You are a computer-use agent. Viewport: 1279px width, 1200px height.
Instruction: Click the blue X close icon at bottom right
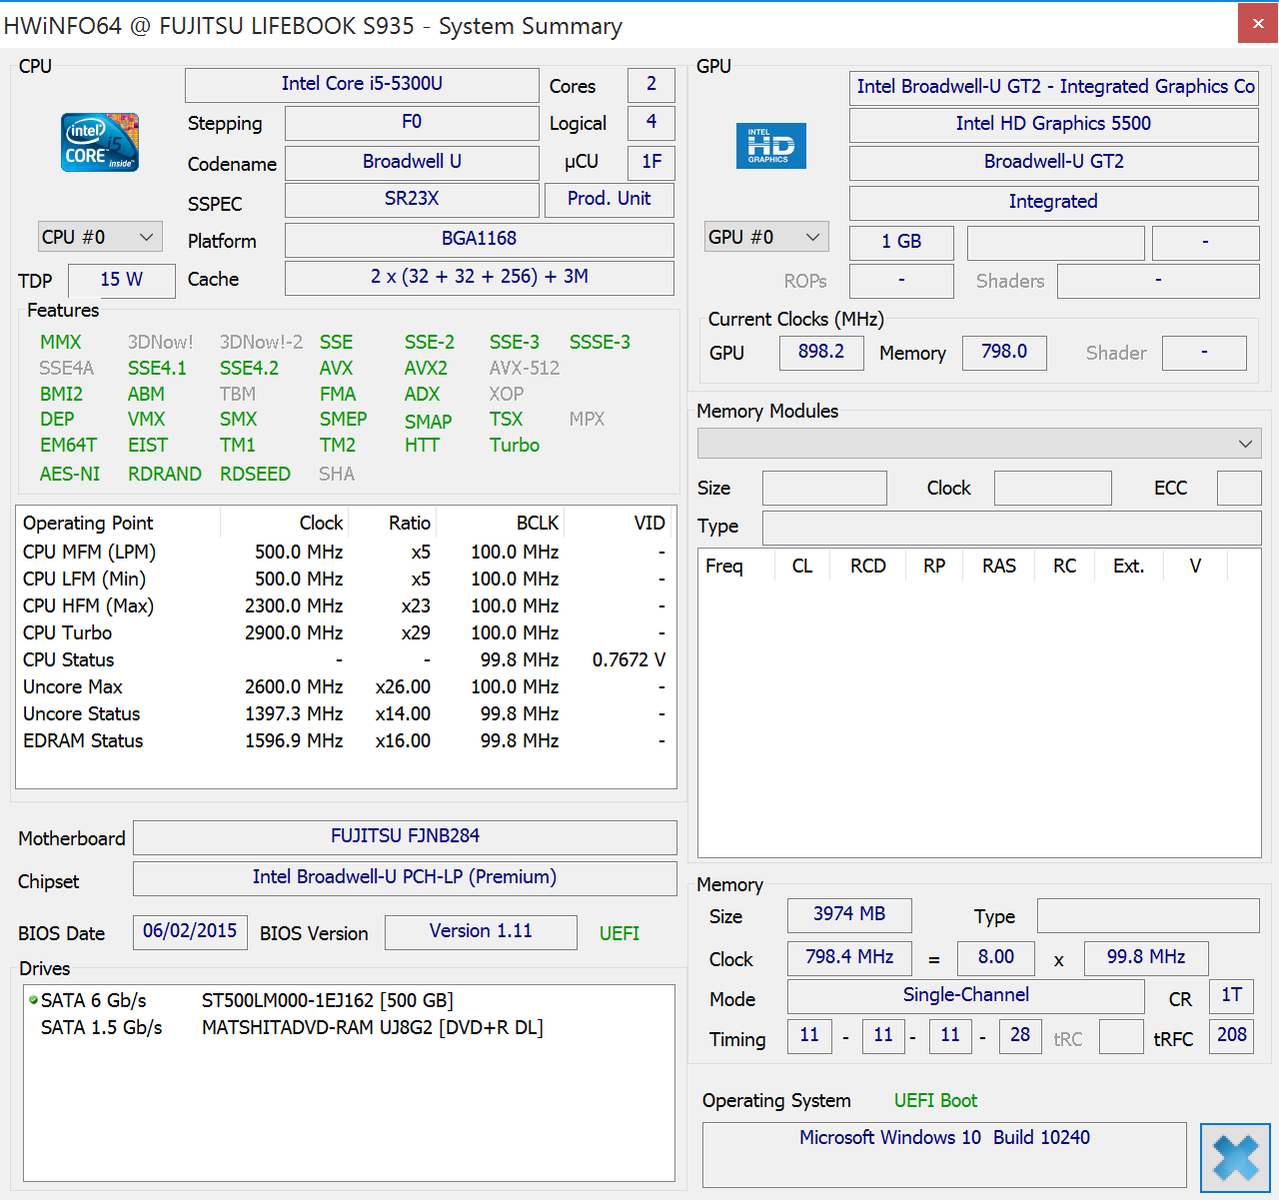click(x=1235, y=1158)
